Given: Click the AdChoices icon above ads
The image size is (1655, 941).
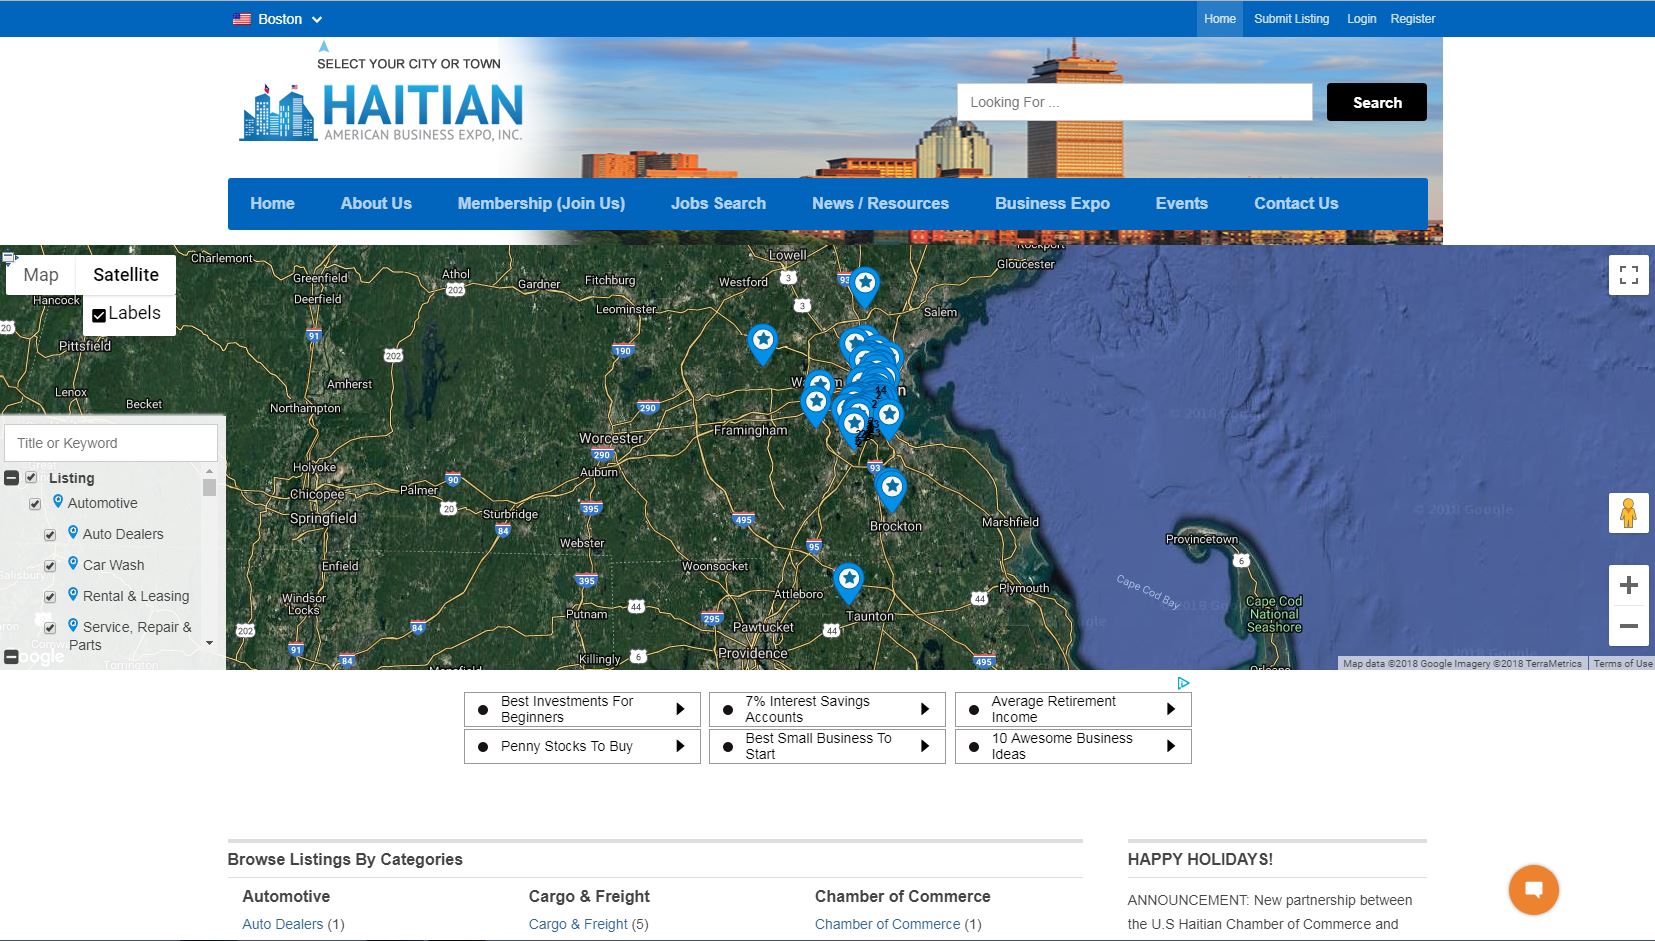Looking at the screenshot, I should click(x=1183, y=683).
